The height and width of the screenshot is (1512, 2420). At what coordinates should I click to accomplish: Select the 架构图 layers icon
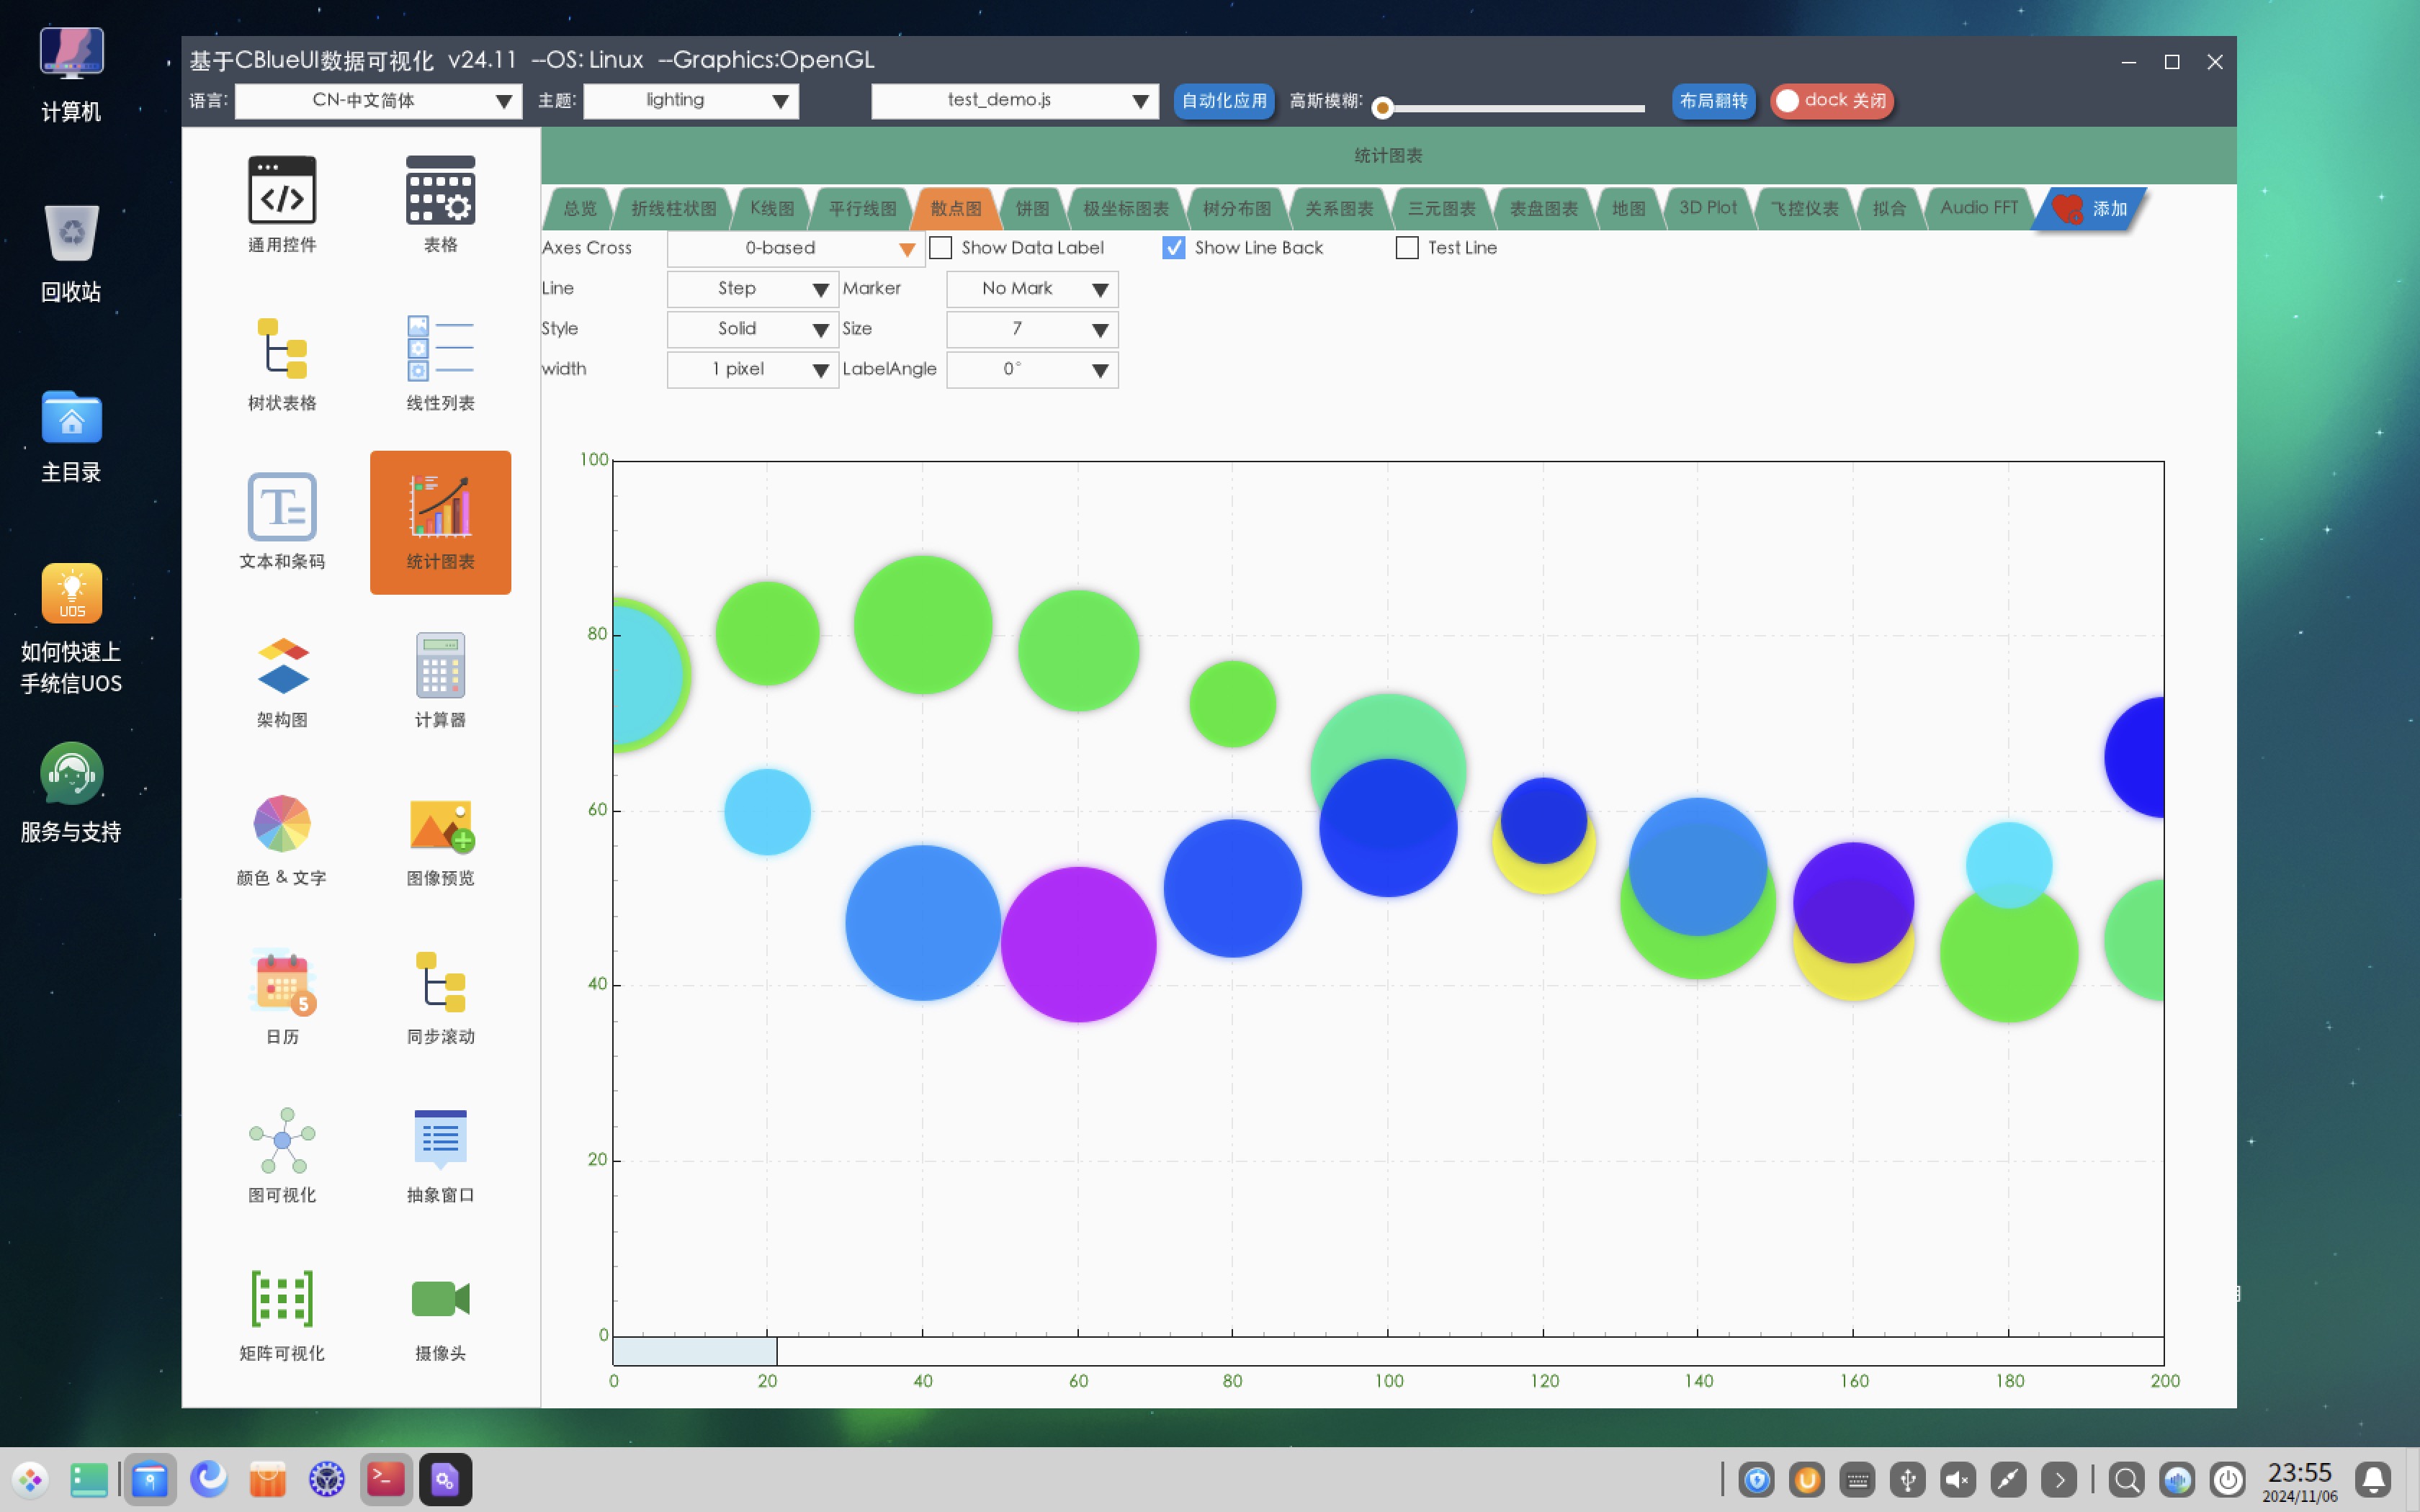click(282, 666)
